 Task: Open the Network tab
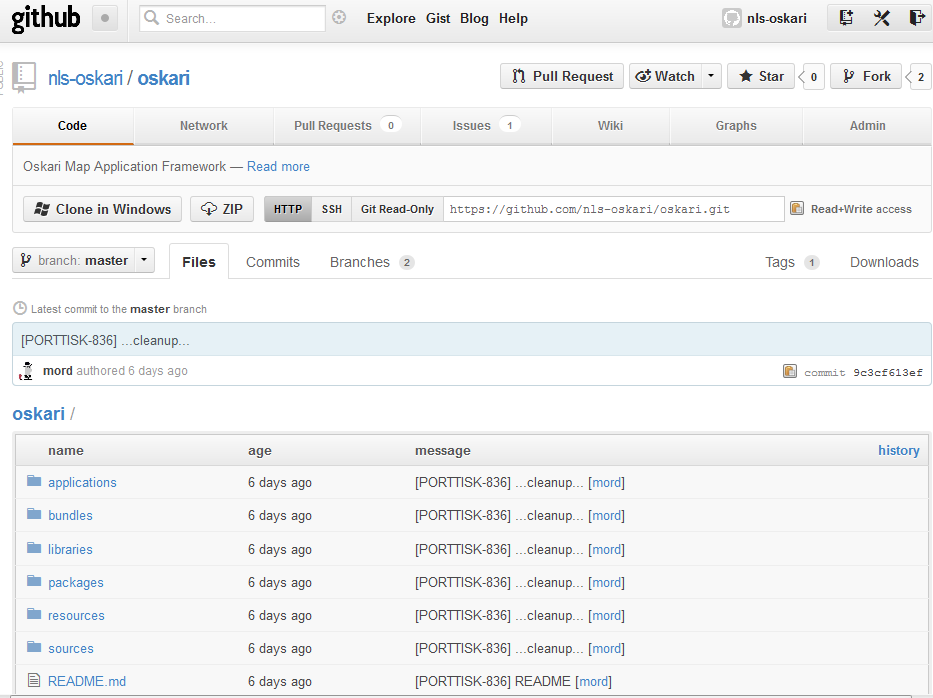(203, 126)
